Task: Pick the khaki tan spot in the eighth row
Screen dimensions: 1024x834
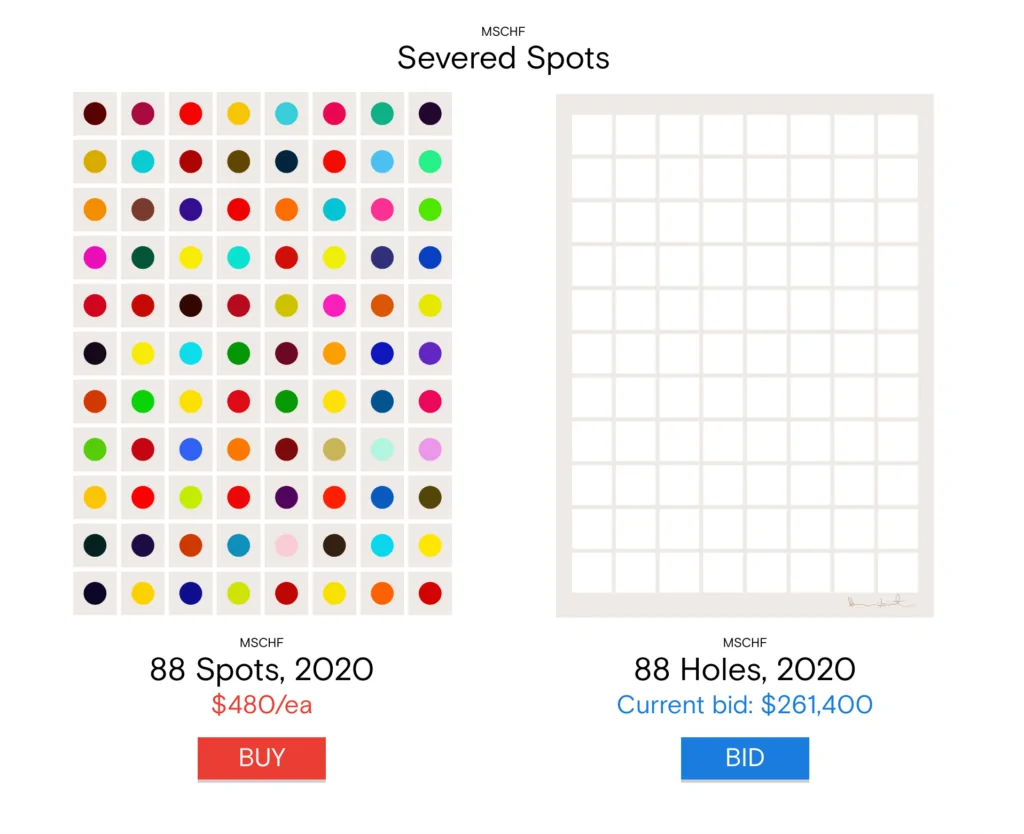Action: click(334, 449)
